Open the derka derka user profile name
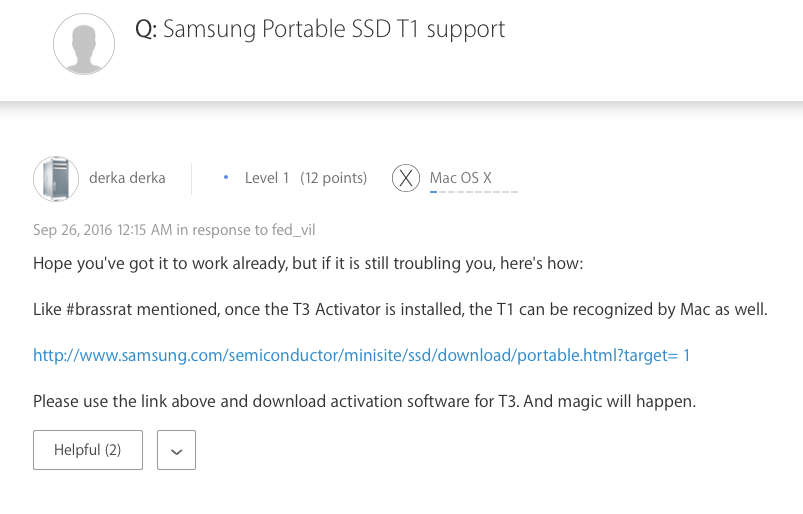 (127, 178)
